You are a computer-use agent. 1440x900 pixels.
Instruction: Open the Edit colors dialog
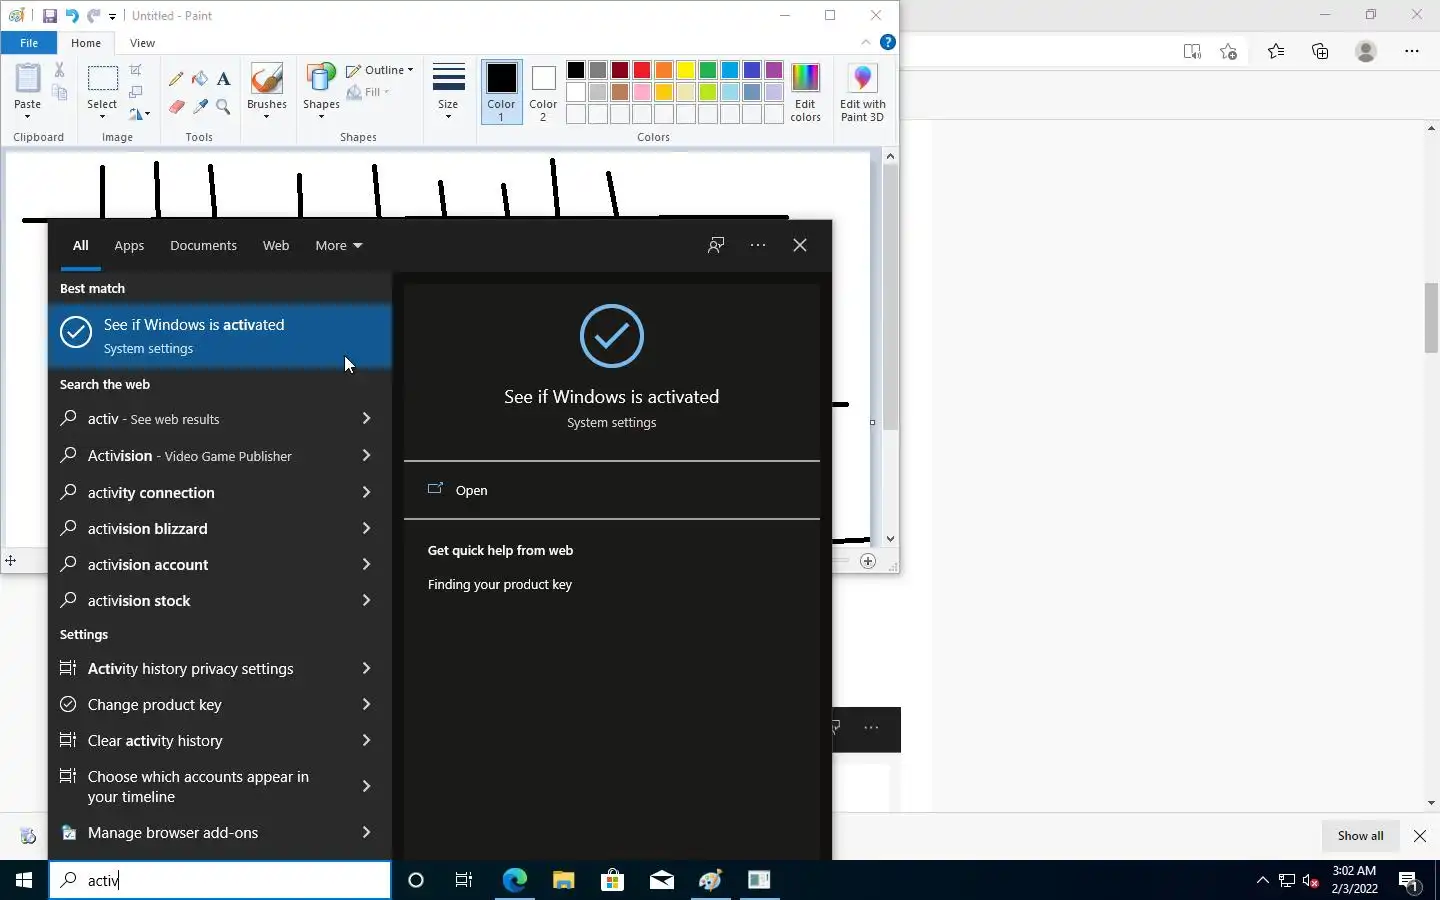805,92
